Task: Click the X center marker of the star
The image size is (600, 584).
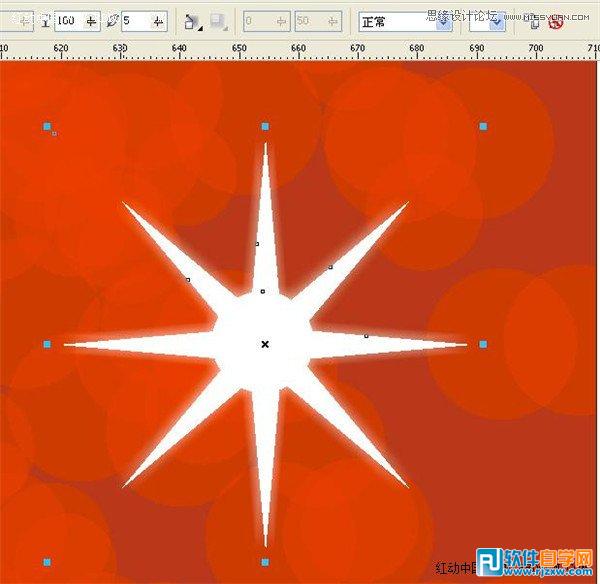Action: point(265,344)
